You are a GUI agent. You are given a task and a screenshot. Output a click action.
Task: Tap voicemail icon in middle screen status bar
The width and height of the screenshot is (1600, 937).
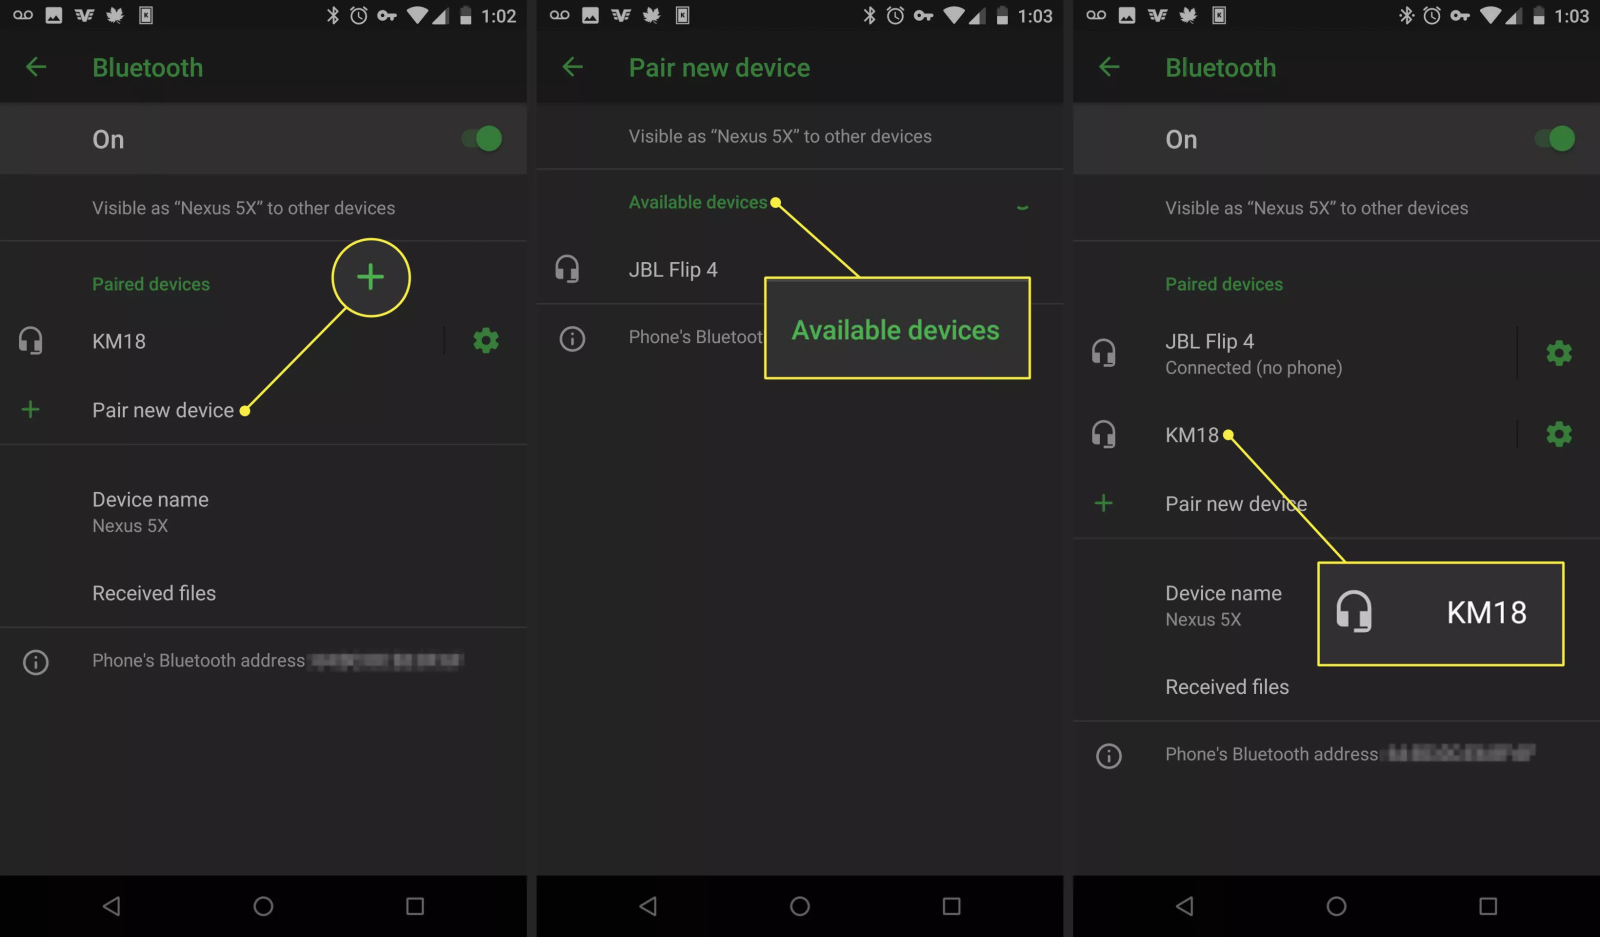(x=560, y=15)
